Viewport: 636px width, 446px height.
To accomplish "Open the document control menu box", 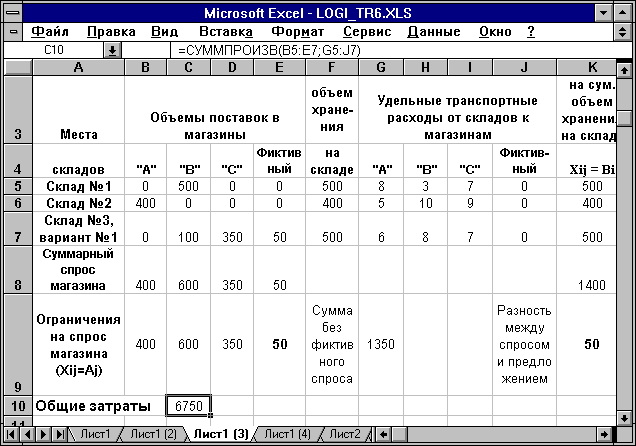I will 13,32.
